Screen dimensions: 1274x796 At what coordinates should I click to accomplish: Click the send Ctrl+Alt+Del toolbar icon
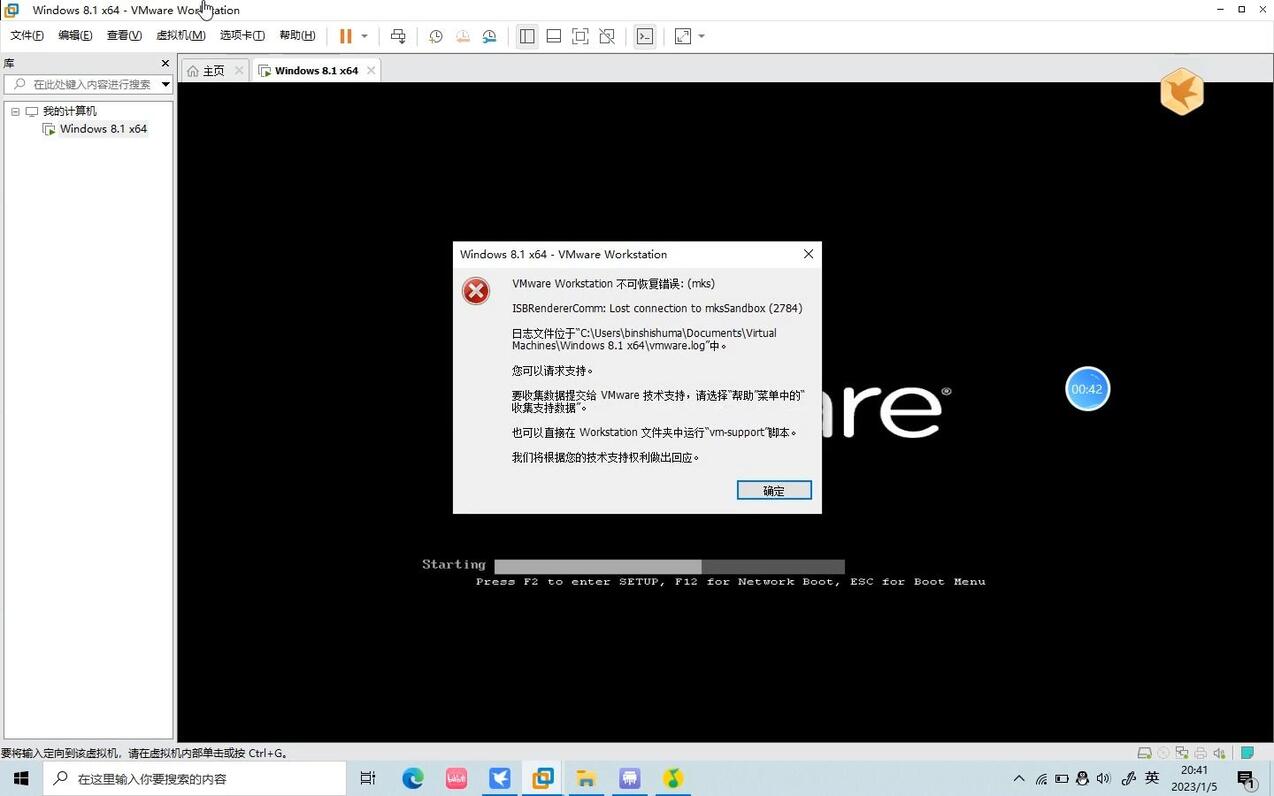[x=398, y=36]
